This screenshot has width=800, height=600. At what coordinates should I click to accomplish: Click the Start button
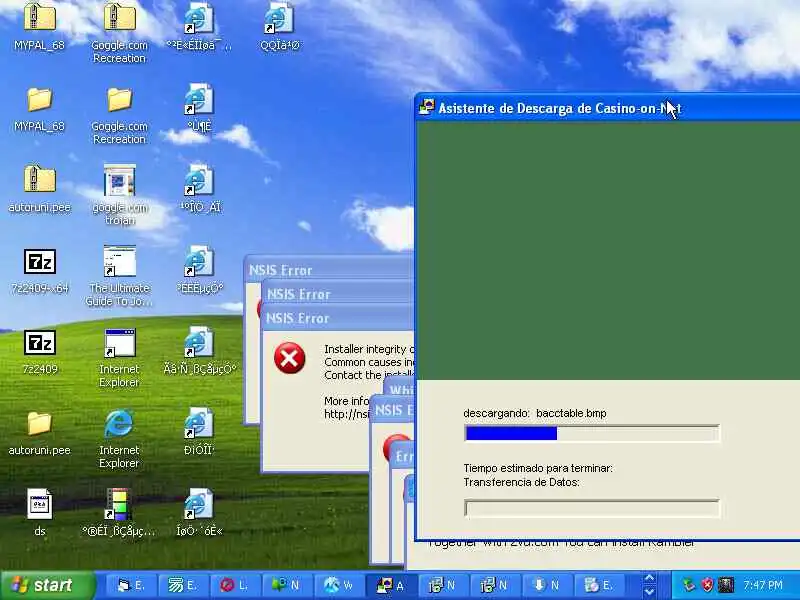point(47,585)
